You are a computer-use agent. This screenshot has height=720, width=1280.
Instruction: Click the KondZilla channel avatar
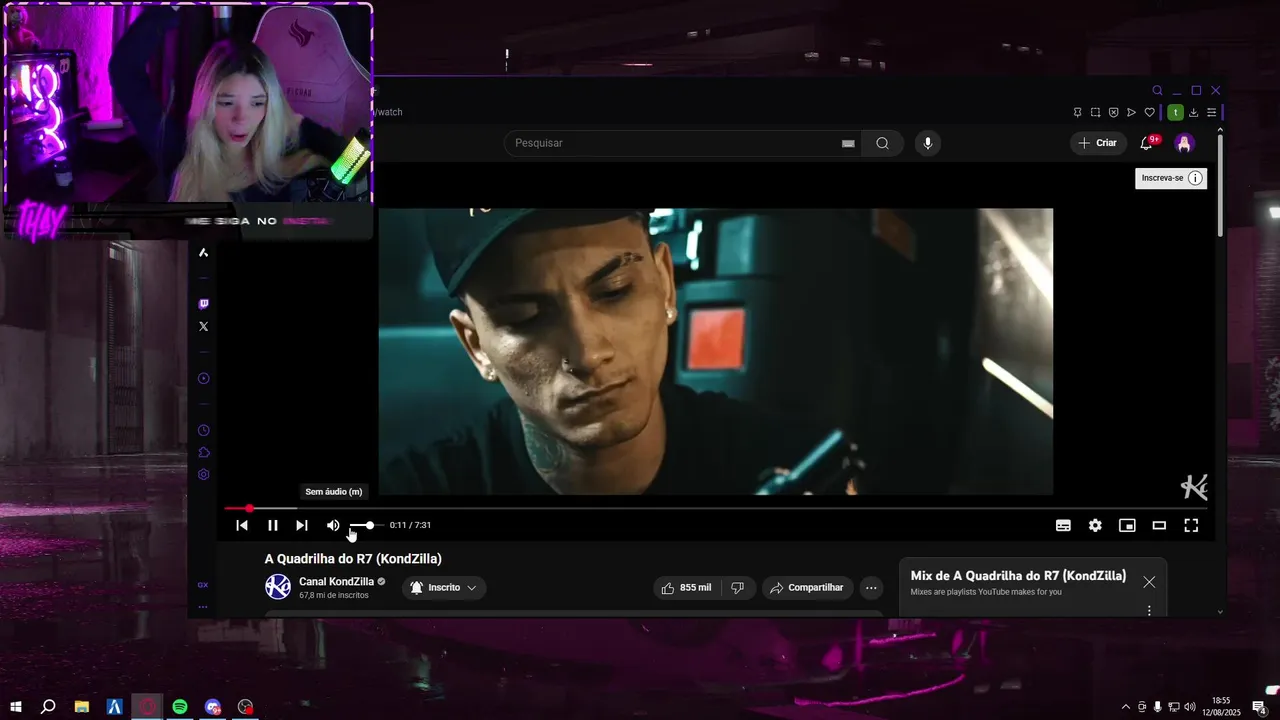tap(278, 587)
